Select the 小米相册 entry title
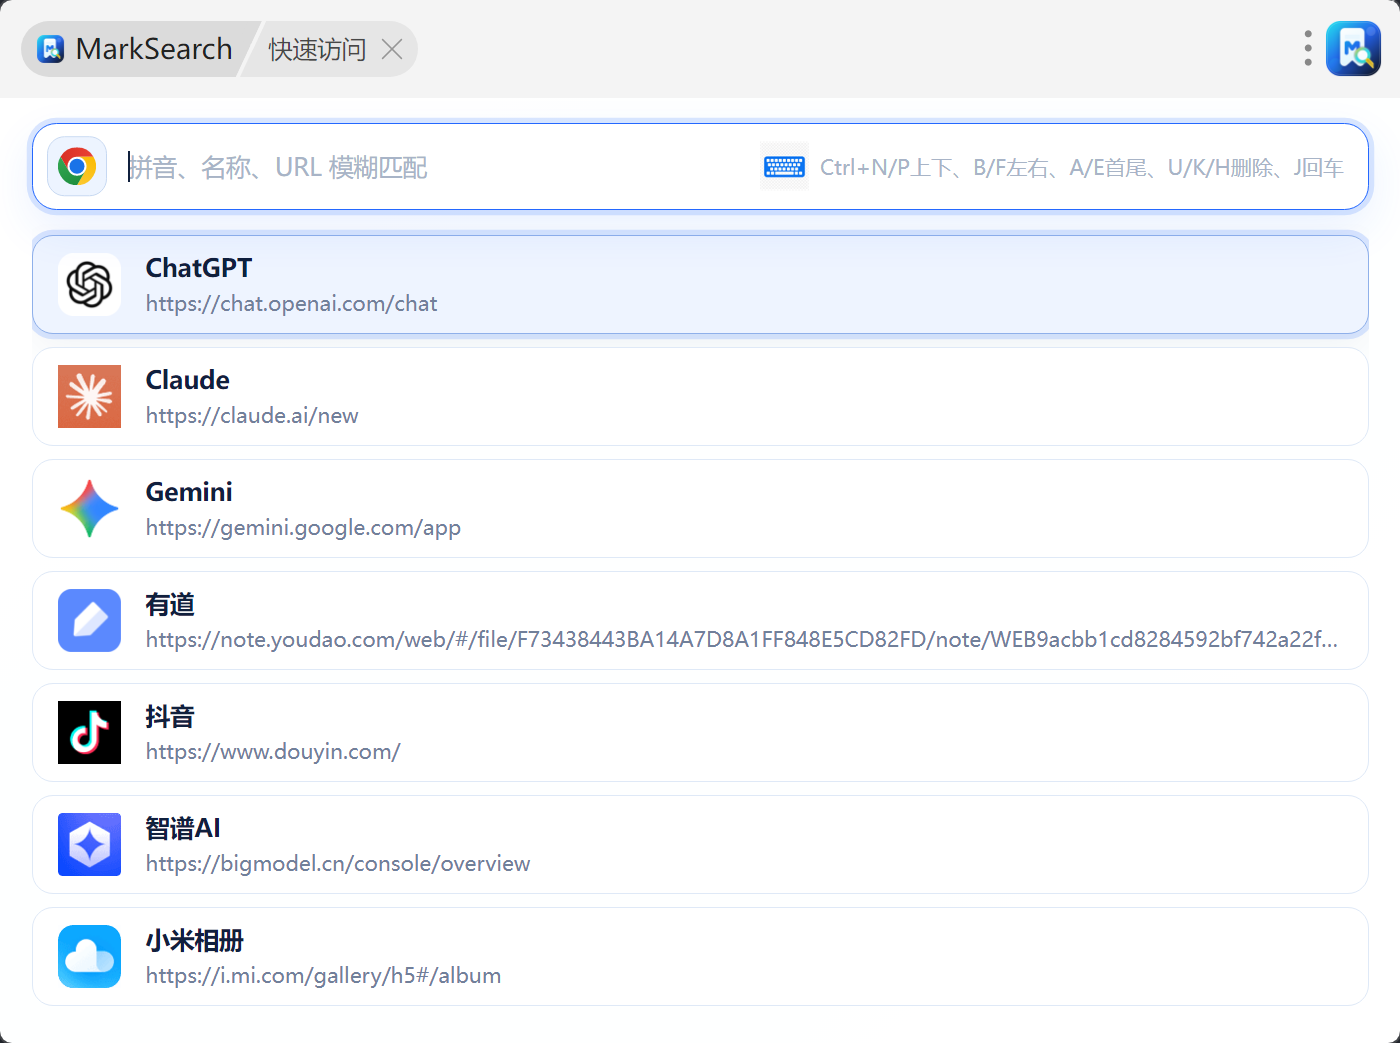The width and height of the screenshot is (1400, 1043). 195,940
